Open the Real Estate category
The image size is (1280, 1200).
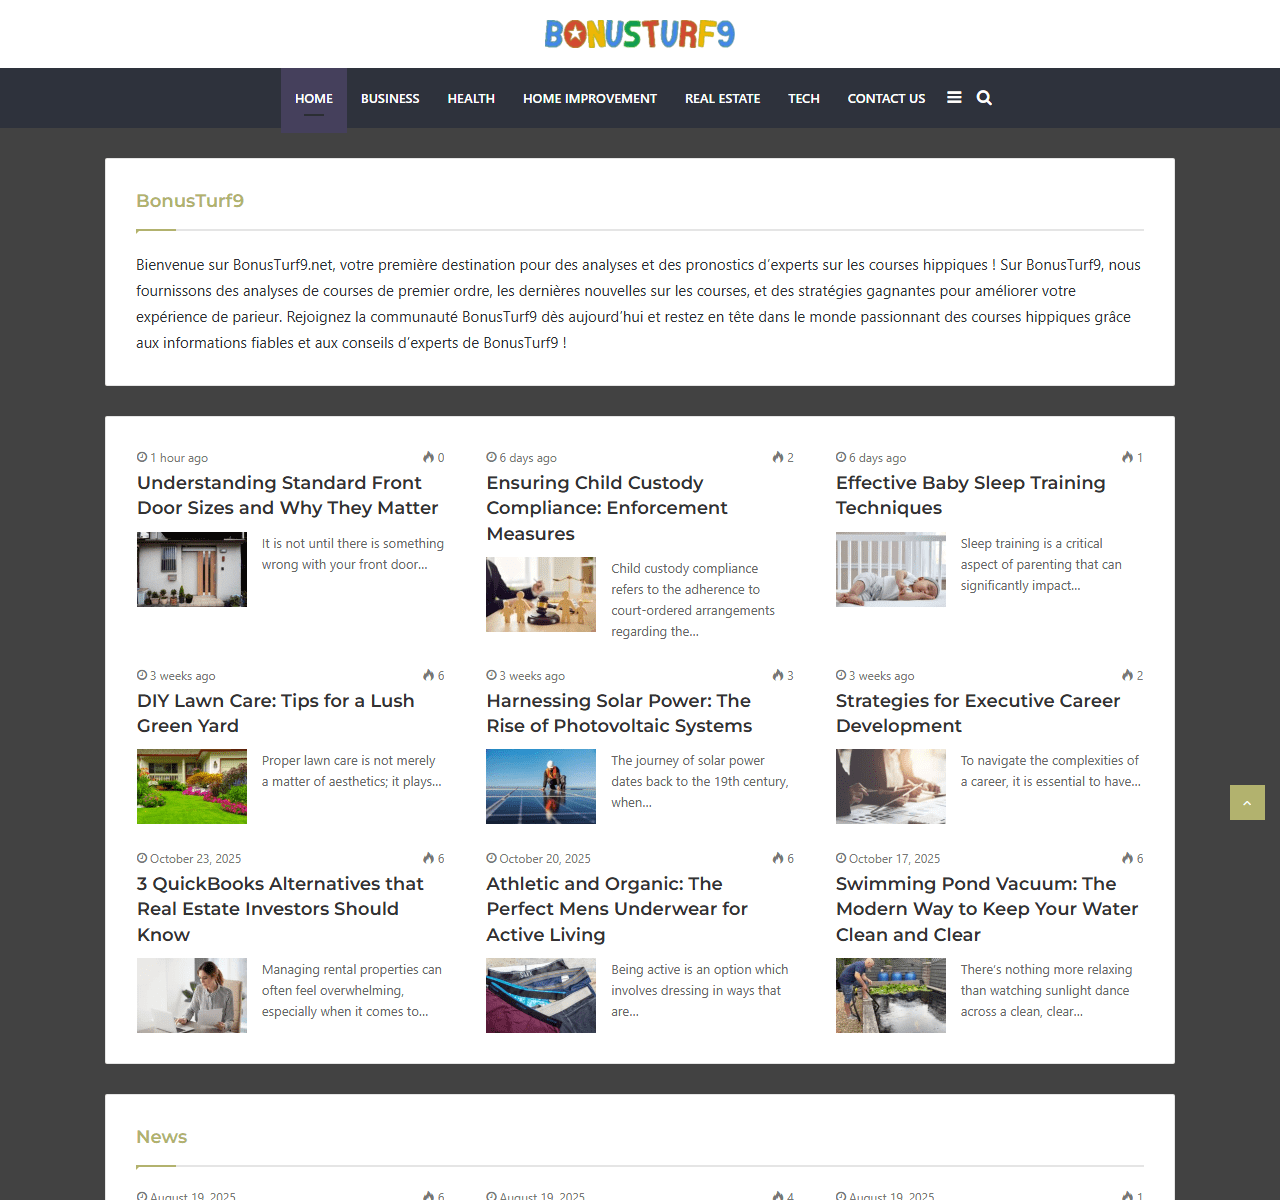(722, 99)
